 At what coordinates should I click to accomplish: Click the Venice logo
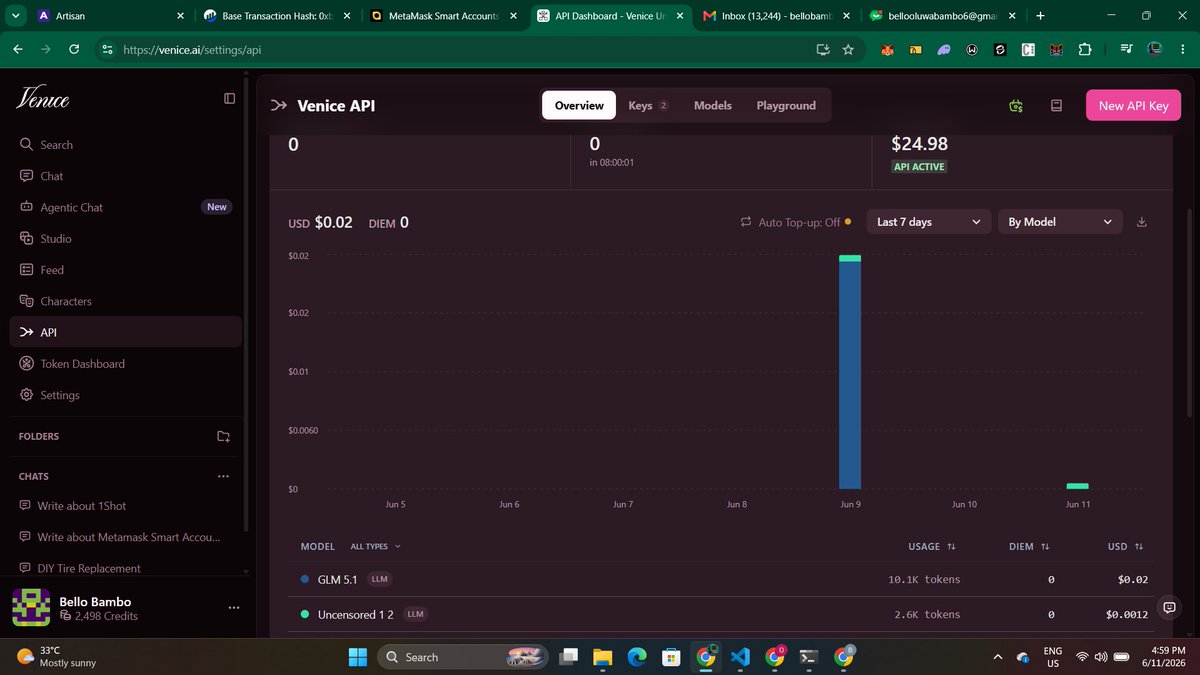coord(43,98)
